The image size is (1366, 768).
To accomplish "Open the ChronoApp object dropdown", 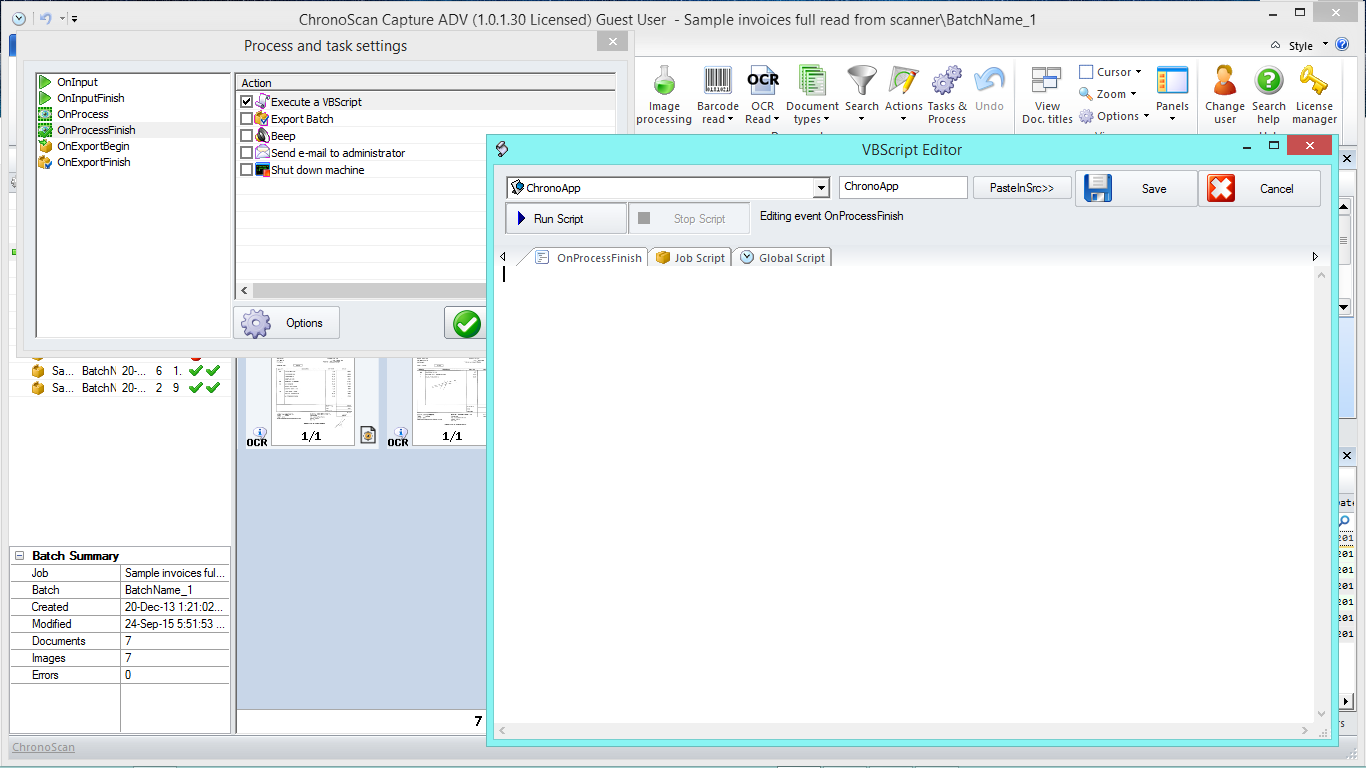I will 821,188.
